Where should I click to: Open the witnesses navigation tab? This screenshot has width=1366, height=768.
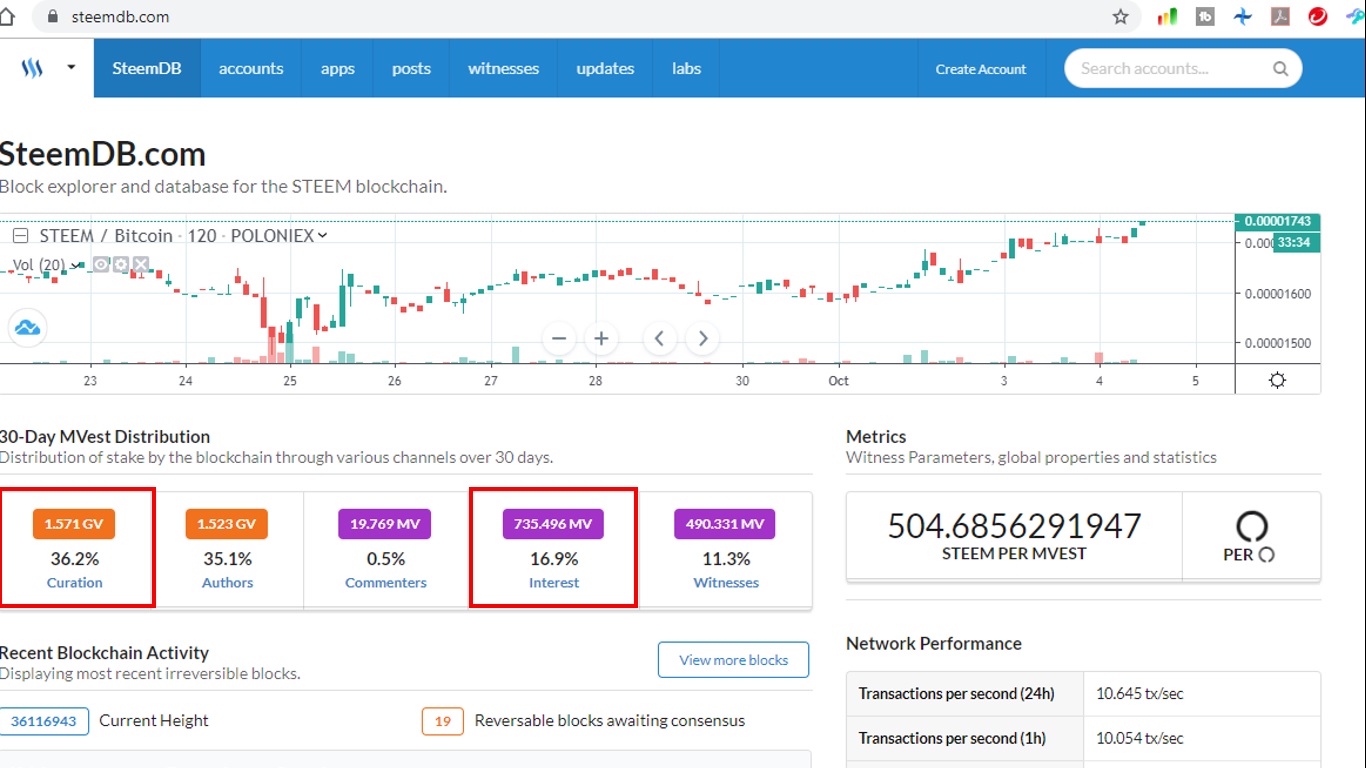tap(503, 69)
